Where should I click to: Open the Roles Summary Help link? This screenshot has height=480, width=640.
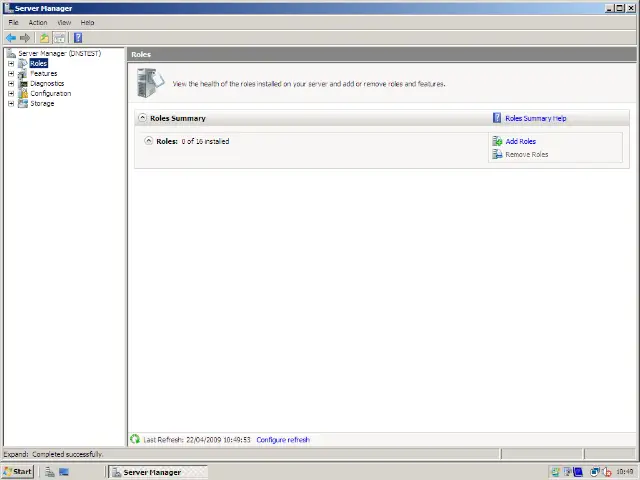coord(536,118)
